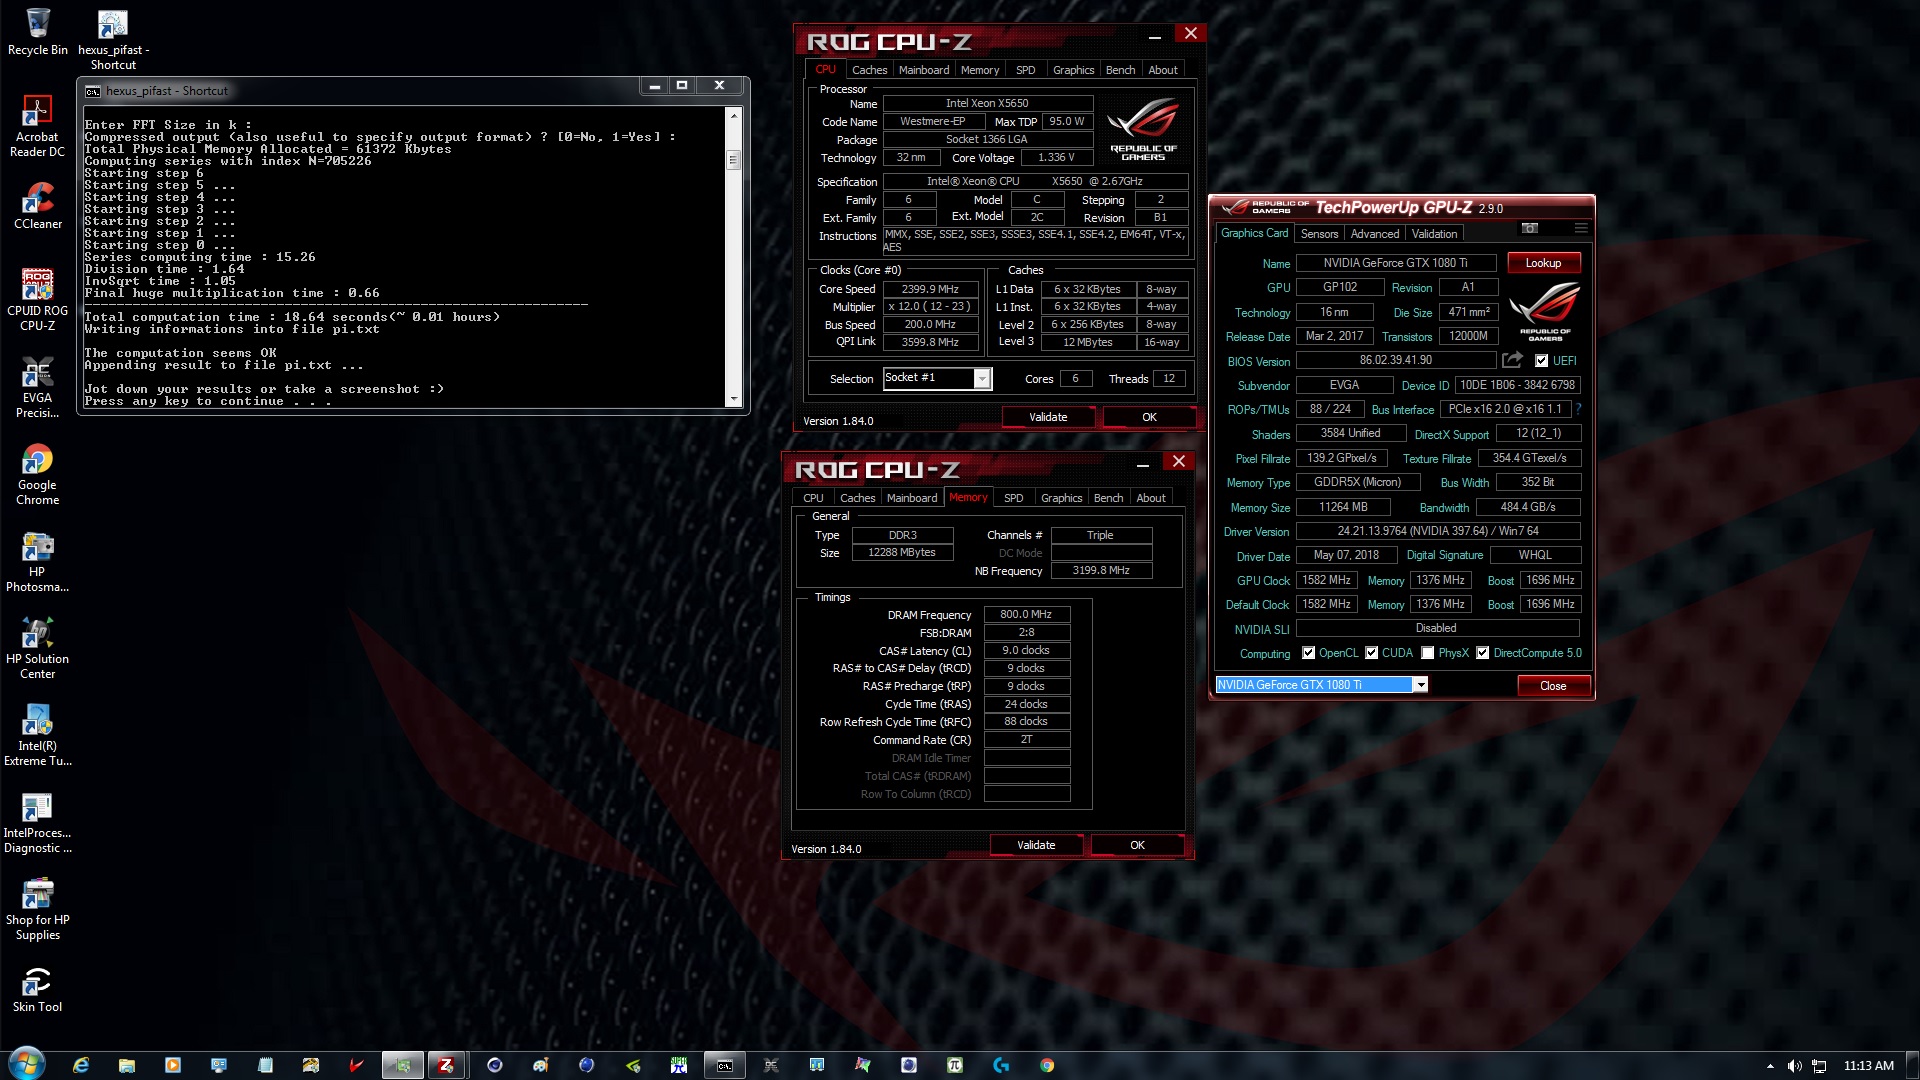Open the GPU-Z hamburger menu
The image size is (1920, 1080).
click(1581, 229)
